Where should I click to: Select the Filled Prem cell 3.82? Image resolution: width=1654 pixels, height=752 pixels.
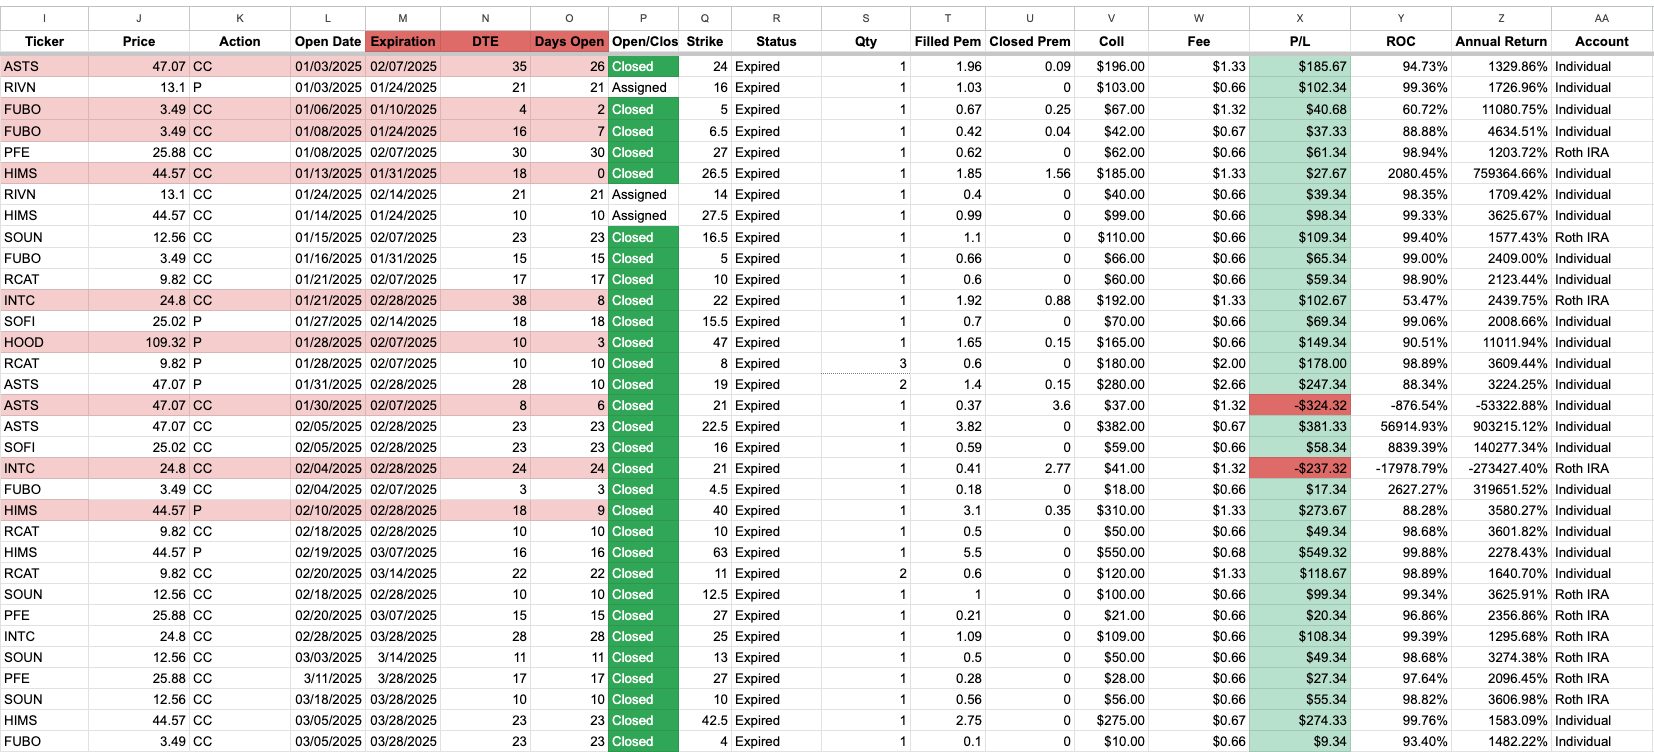(x=947, y=426)
